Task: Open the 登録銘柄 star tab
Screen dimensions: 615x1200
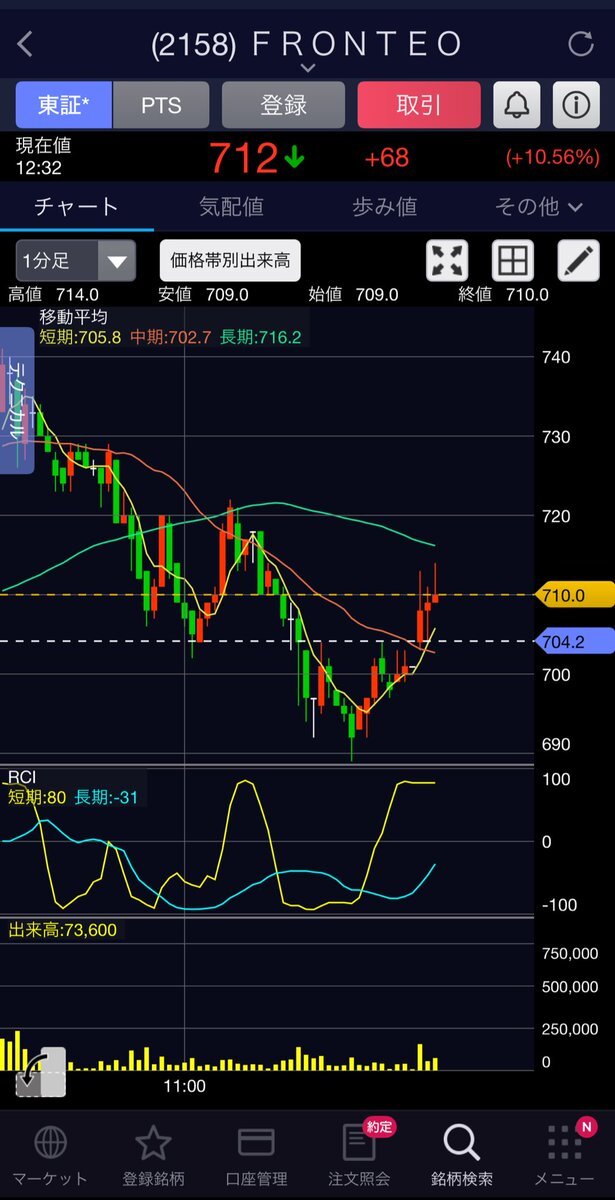Action: [153, 1155]
